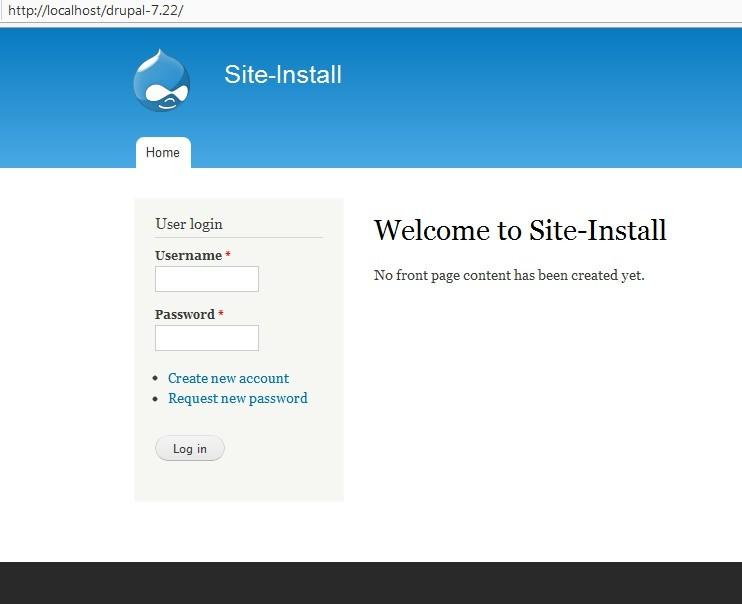The height and width of the screenshot is (604, 742).
Task: Click the User login block heading
Action: (x=189, y=224)
